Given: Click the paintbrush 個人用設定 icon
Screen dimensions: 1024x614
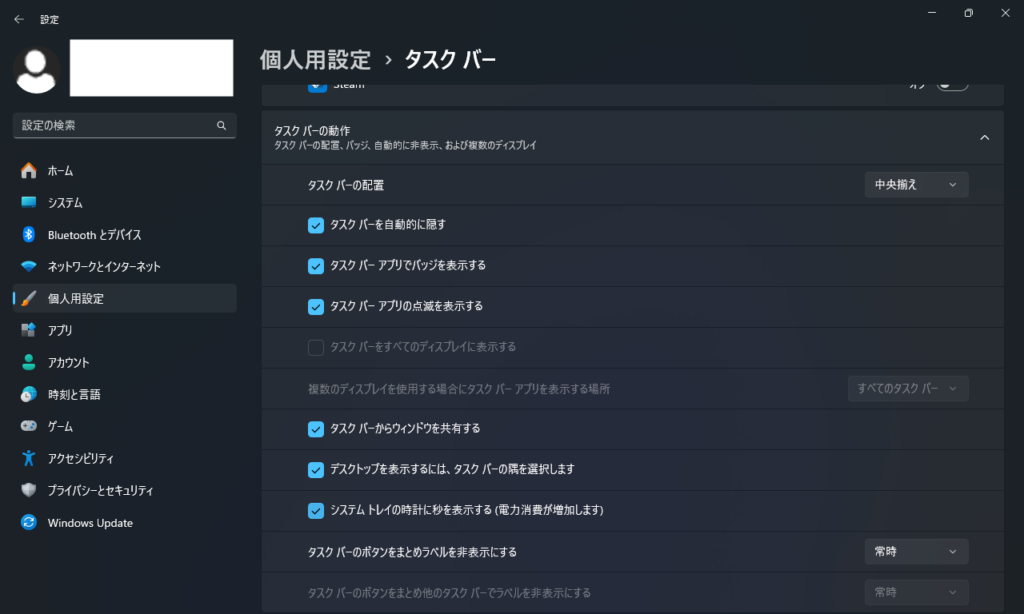Looking at the screenshot, I should [29, 299].
